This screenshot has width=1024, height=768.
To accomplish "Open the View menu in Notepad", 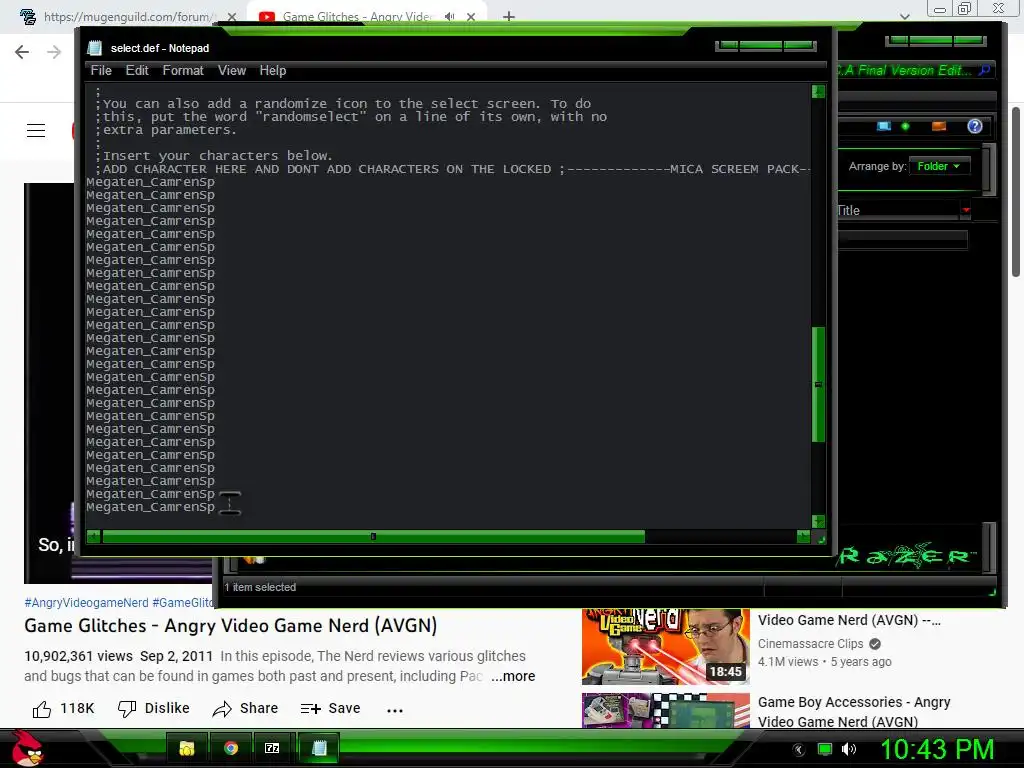I will click(232, 71).
